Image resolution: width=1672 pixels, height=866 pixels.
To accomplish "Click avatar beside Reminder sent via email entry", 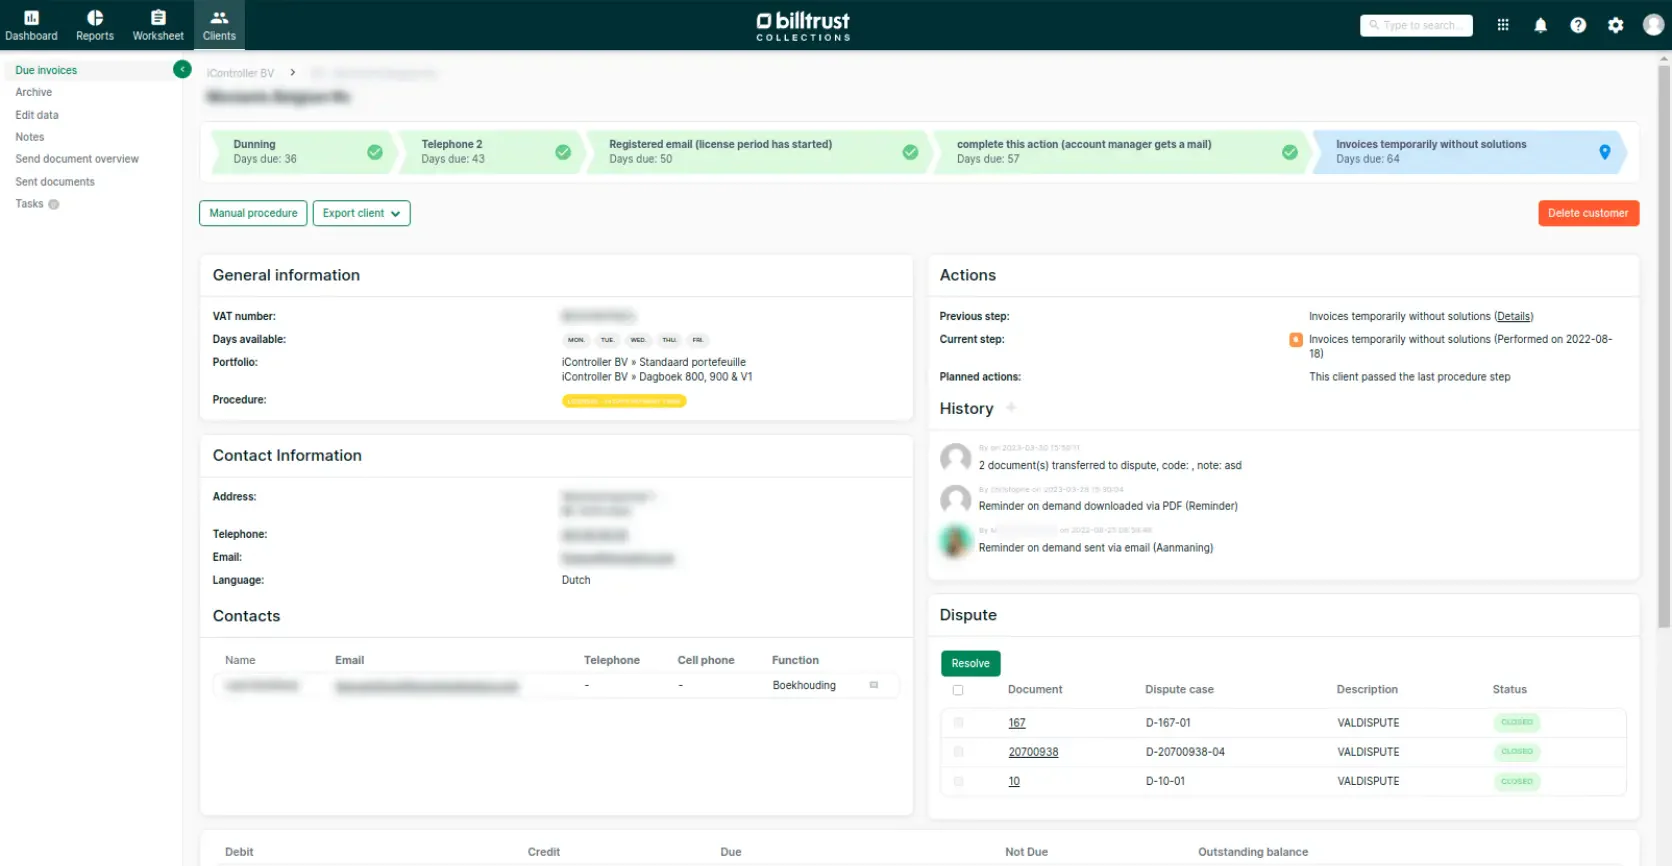I will click(x=956, y=541).
